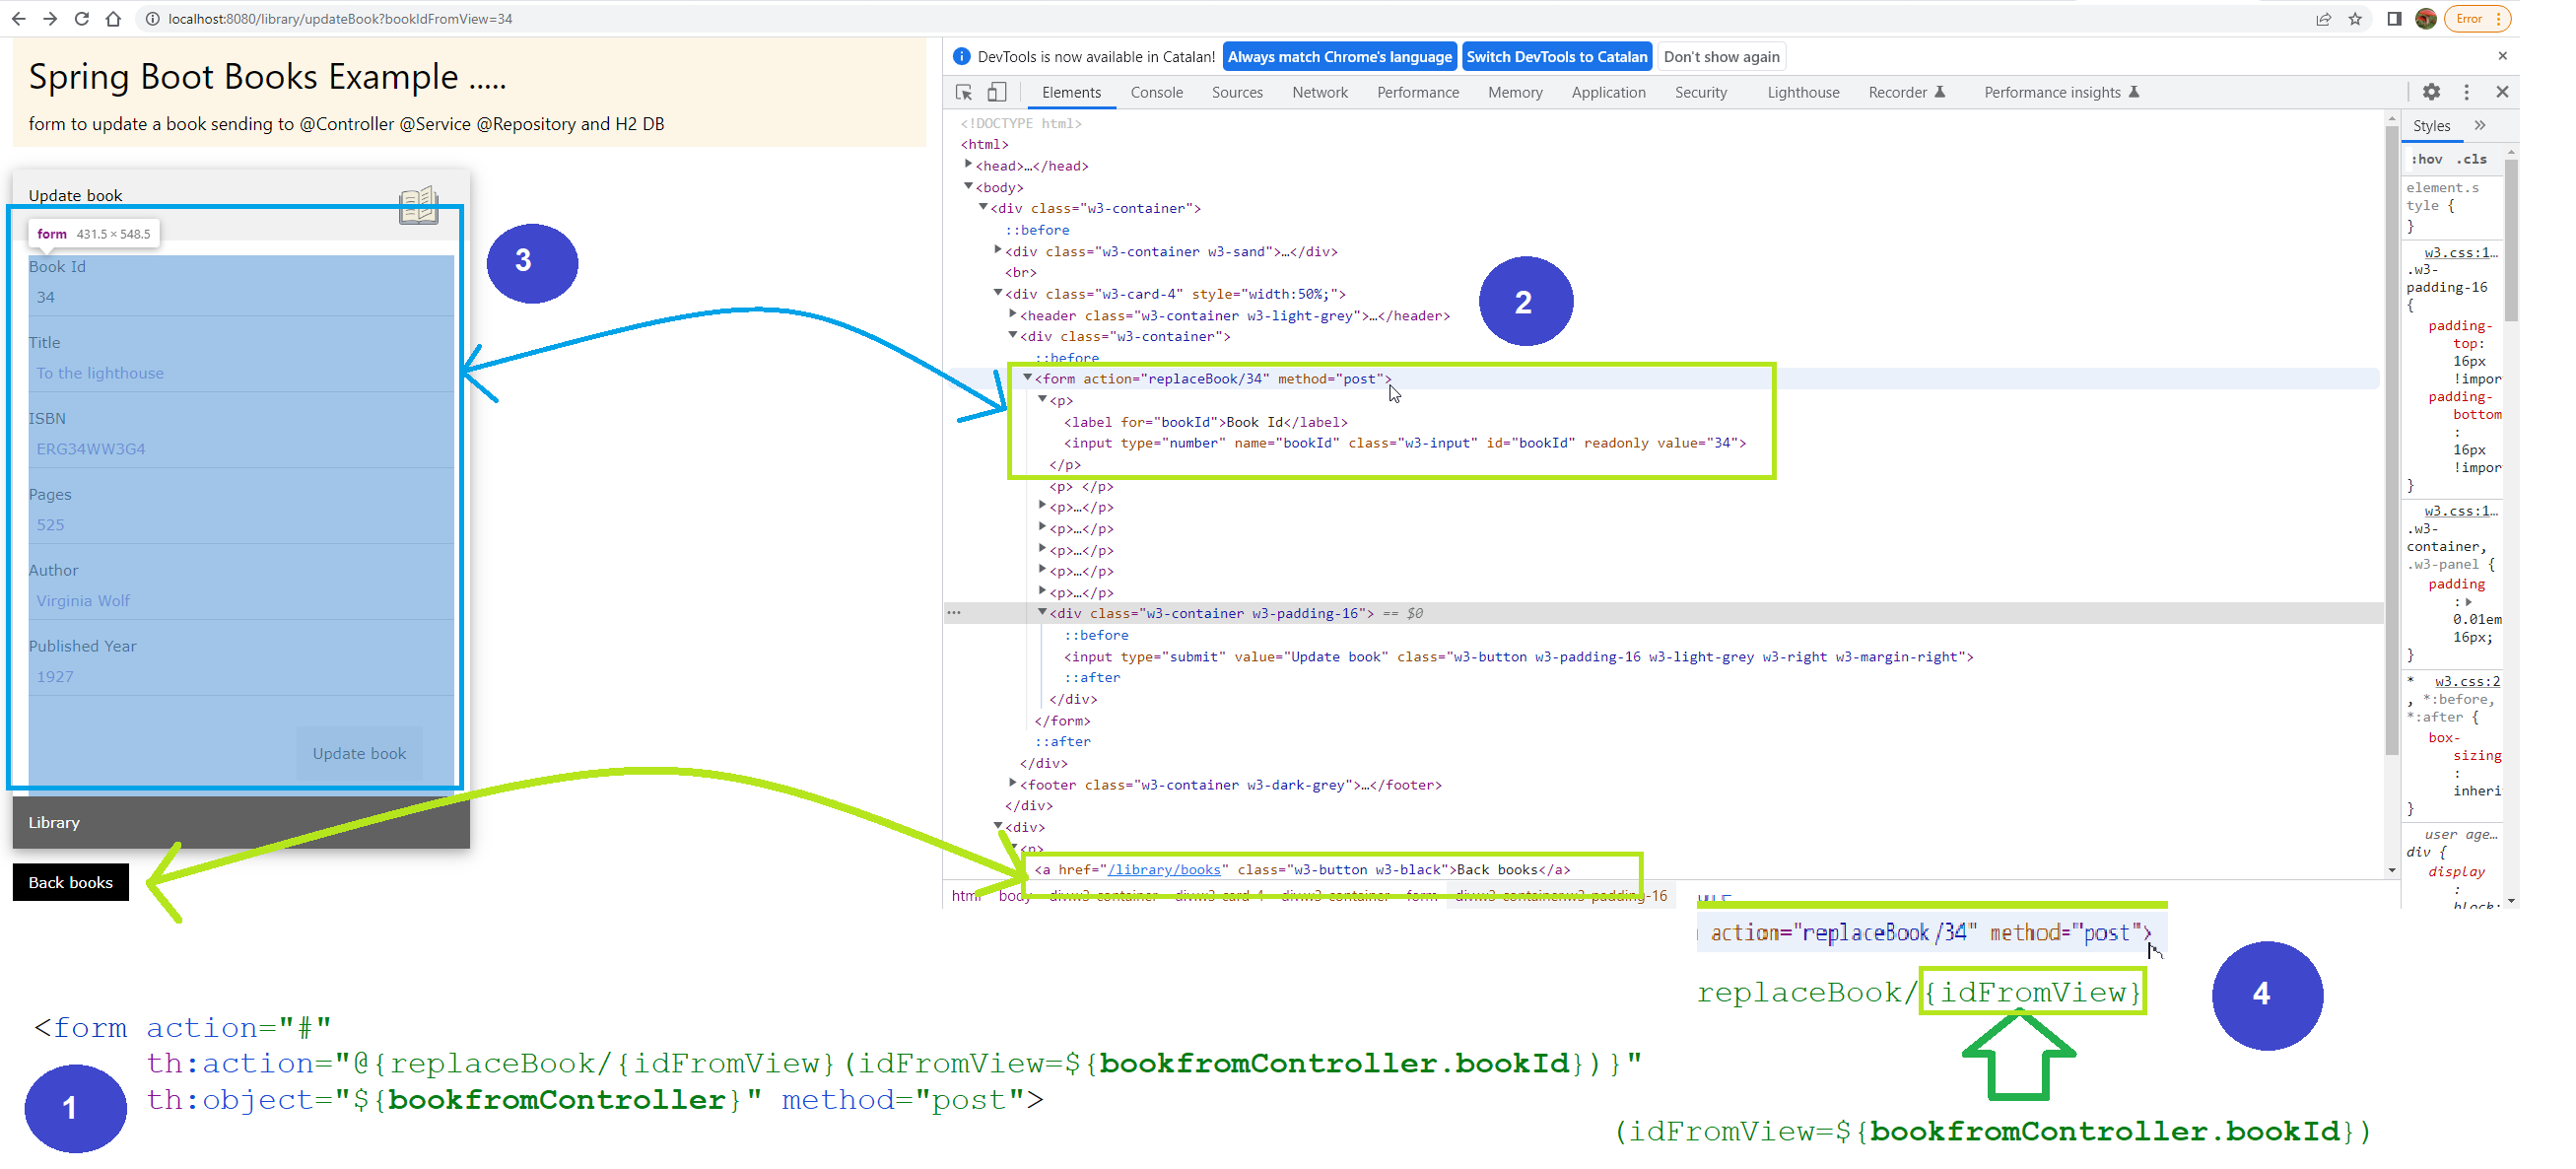Open the w3.css:2 source link
2576x1169 pixels.
click(x=2467, y=681)
